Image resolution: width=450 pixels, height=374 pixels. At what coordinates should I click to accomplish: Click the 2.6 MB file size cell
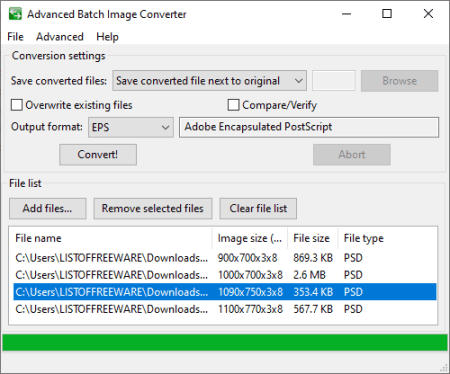pos(309,275)
